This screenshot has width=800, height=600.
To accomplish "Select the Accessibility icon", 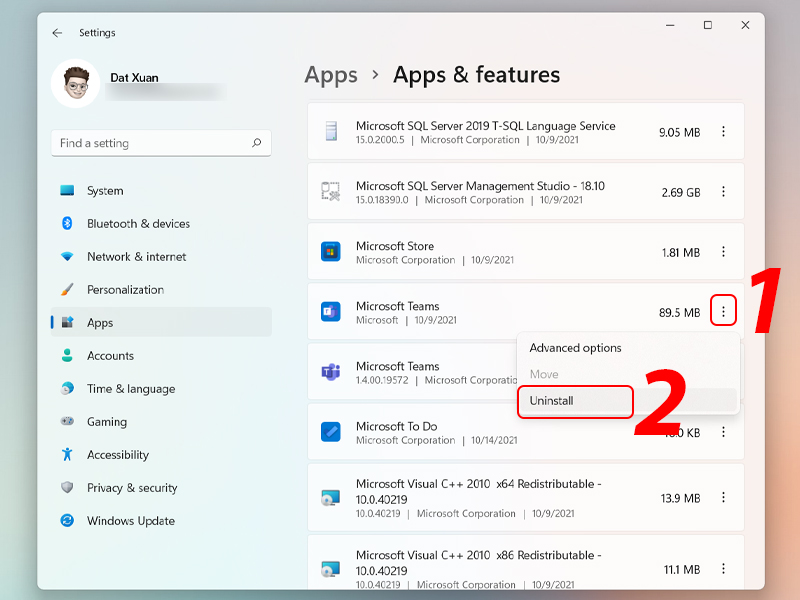I will tap(66, 454).
